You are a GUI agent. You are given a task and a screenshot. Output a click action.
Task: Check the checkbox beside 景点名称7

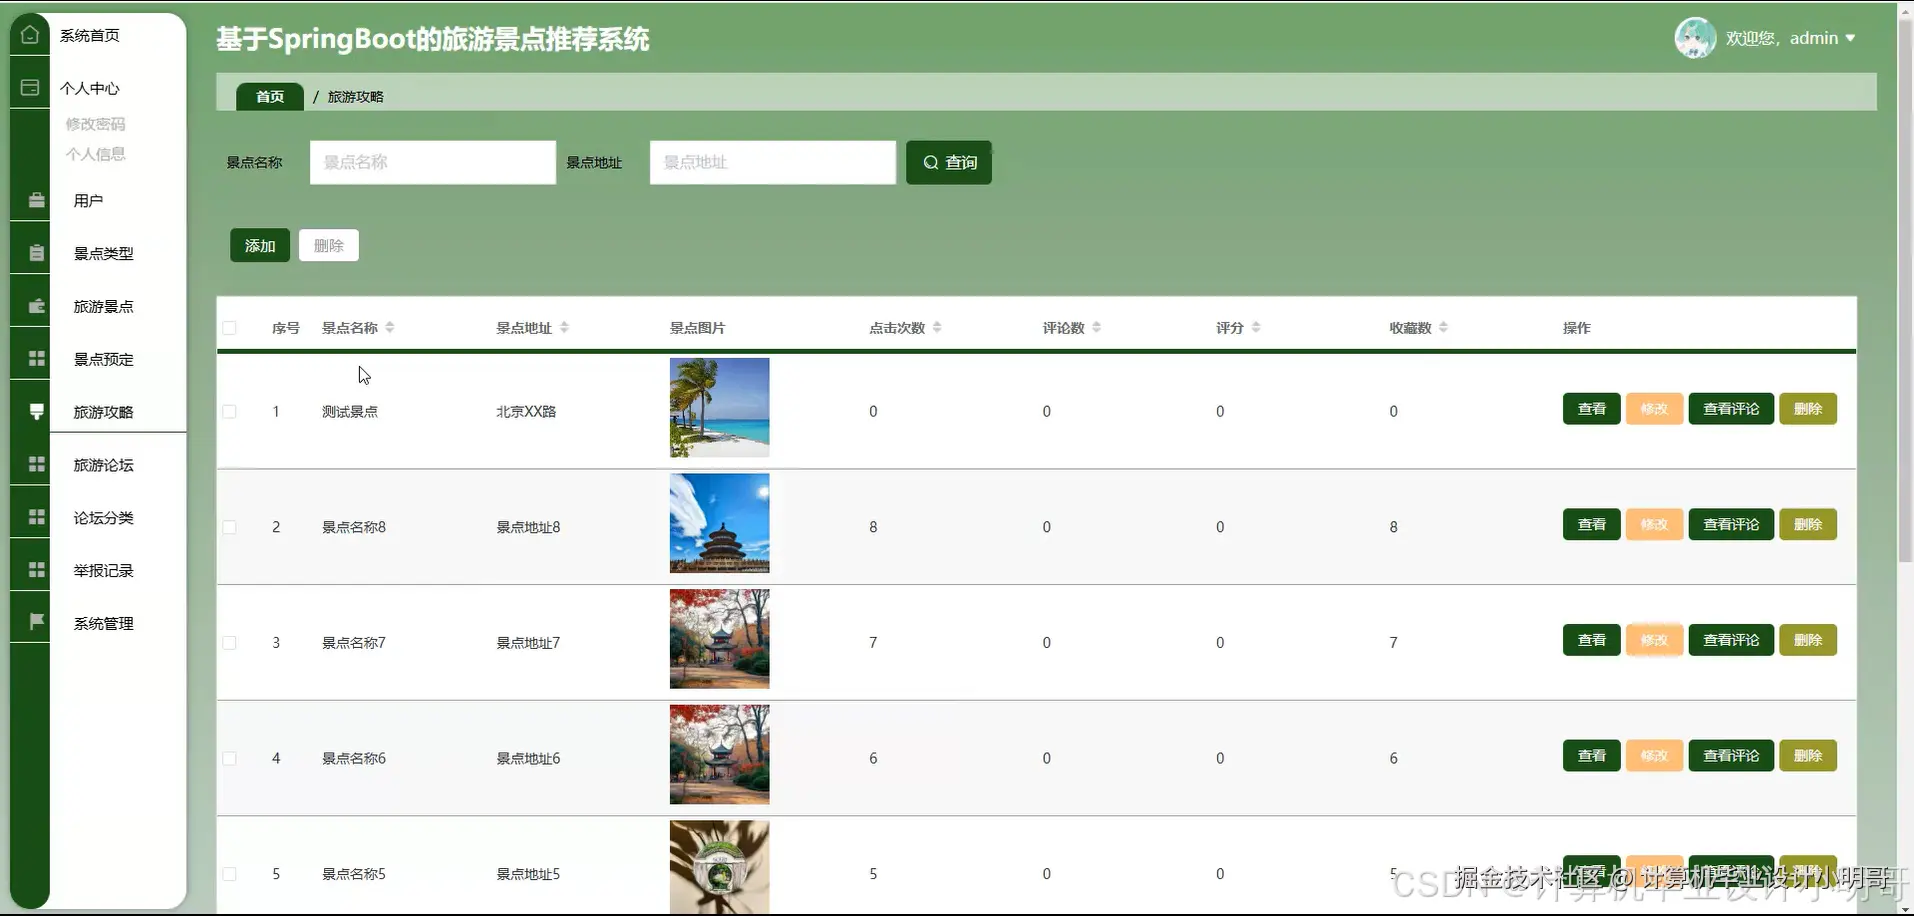tap(229, 642)
